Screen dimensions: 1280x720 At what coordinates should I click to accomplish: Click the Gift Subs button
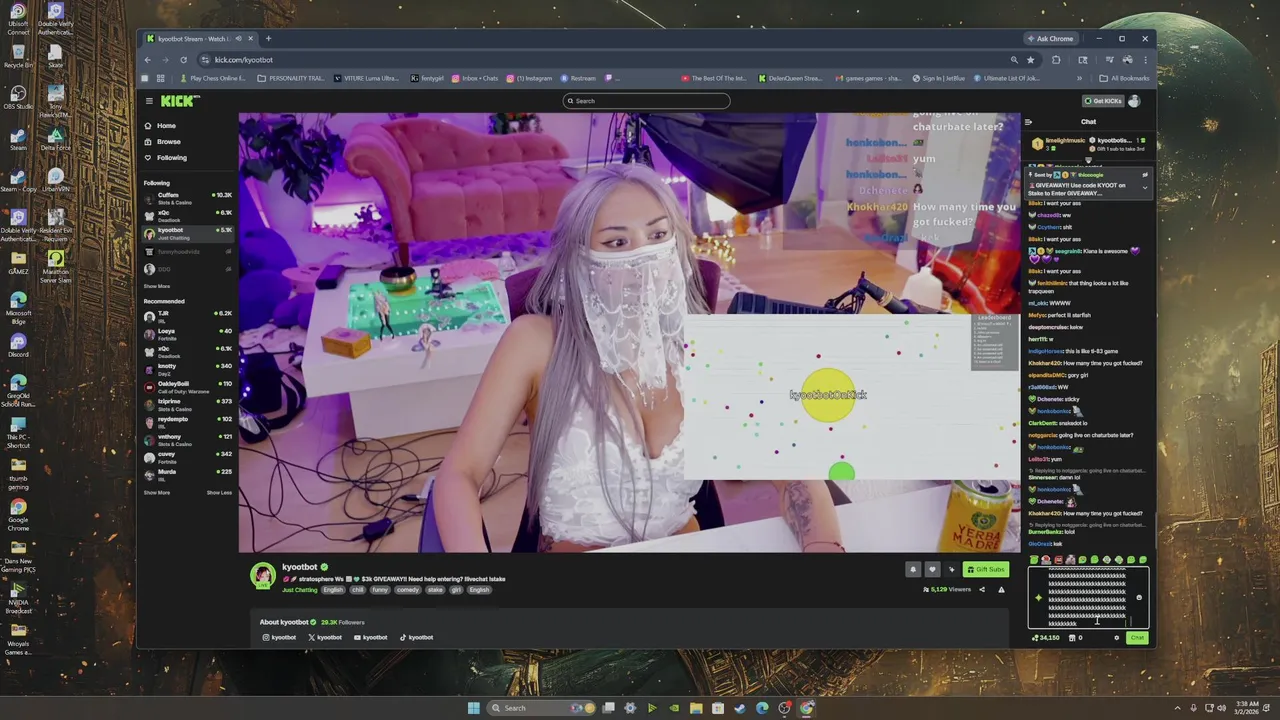pyautogui.click(x=986, y=569)
